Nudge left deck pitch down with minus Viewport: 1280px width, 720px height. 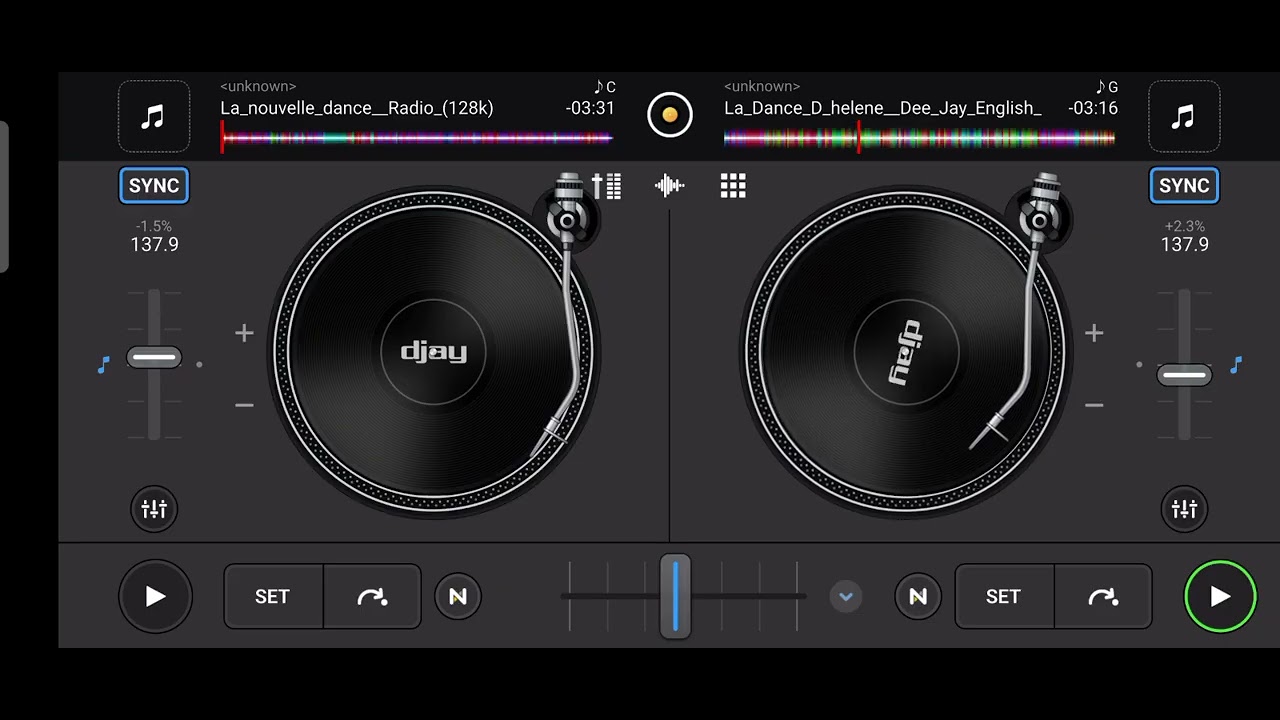(244, 405)
